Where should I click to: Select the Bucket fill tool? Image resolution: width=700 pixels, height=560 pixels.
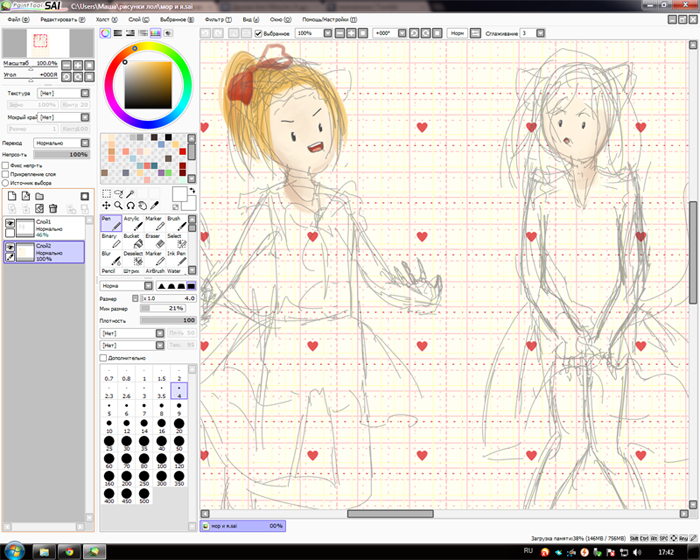coord(131,240)
